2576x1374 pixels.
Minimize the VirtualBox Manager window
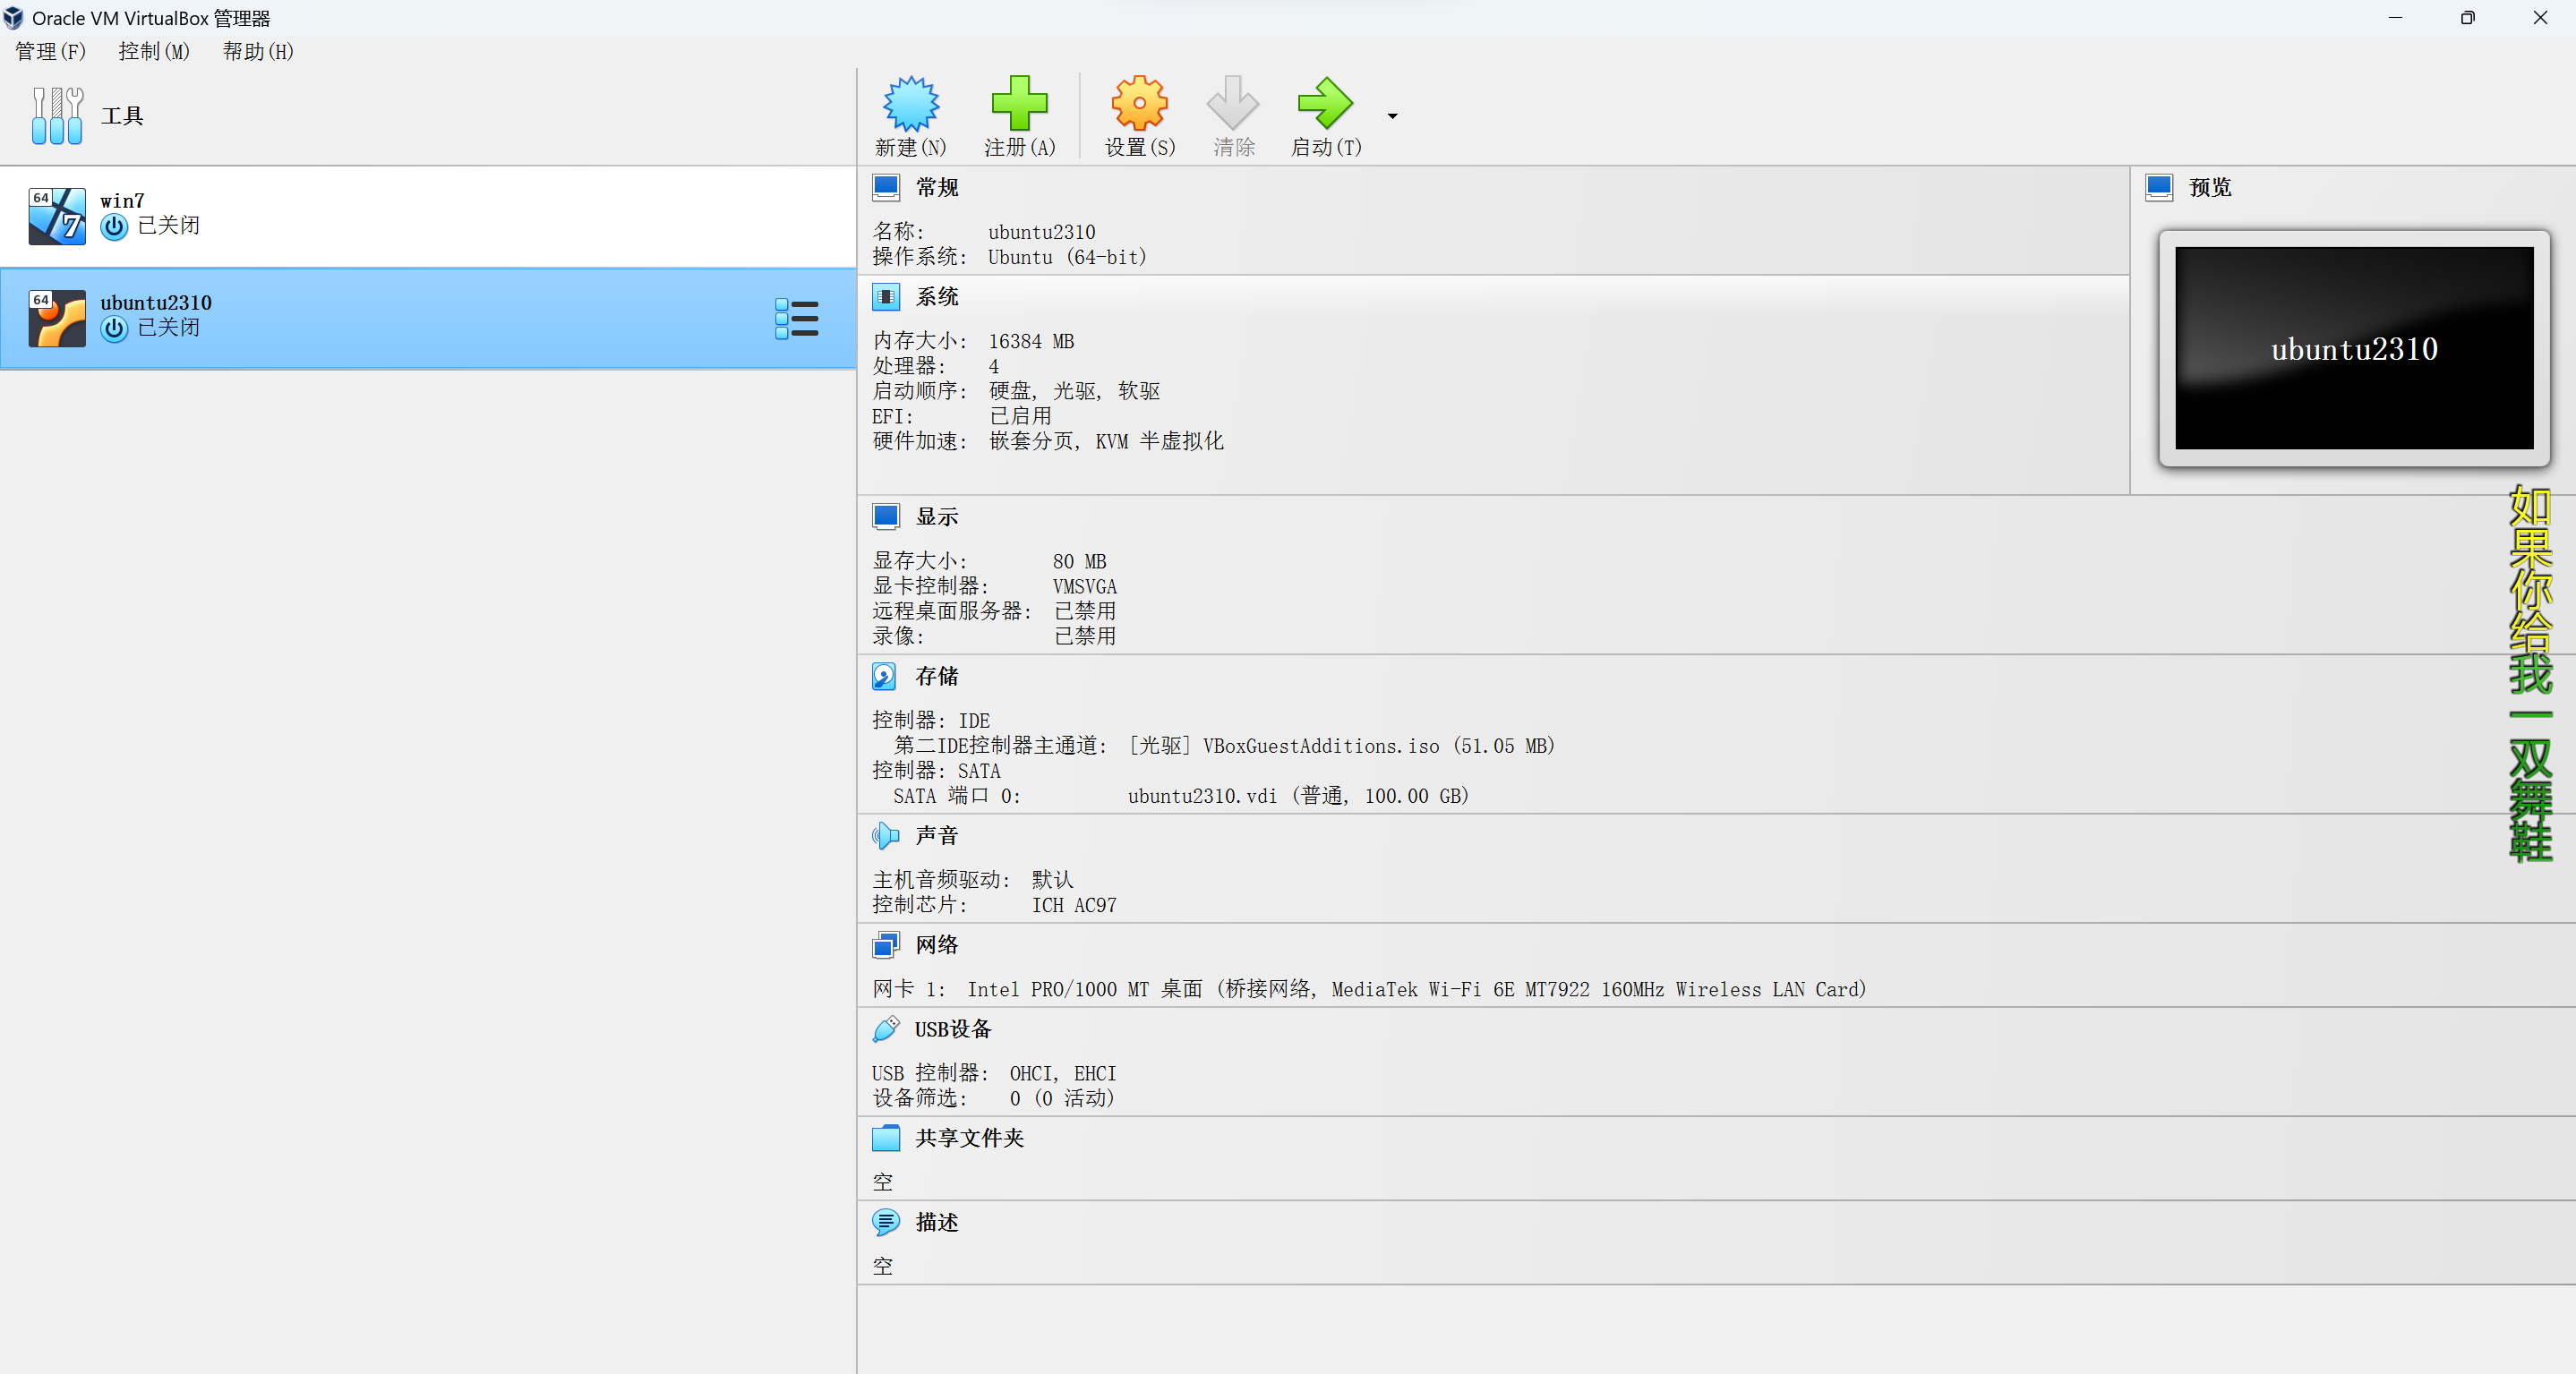(x=2395, y=18)
